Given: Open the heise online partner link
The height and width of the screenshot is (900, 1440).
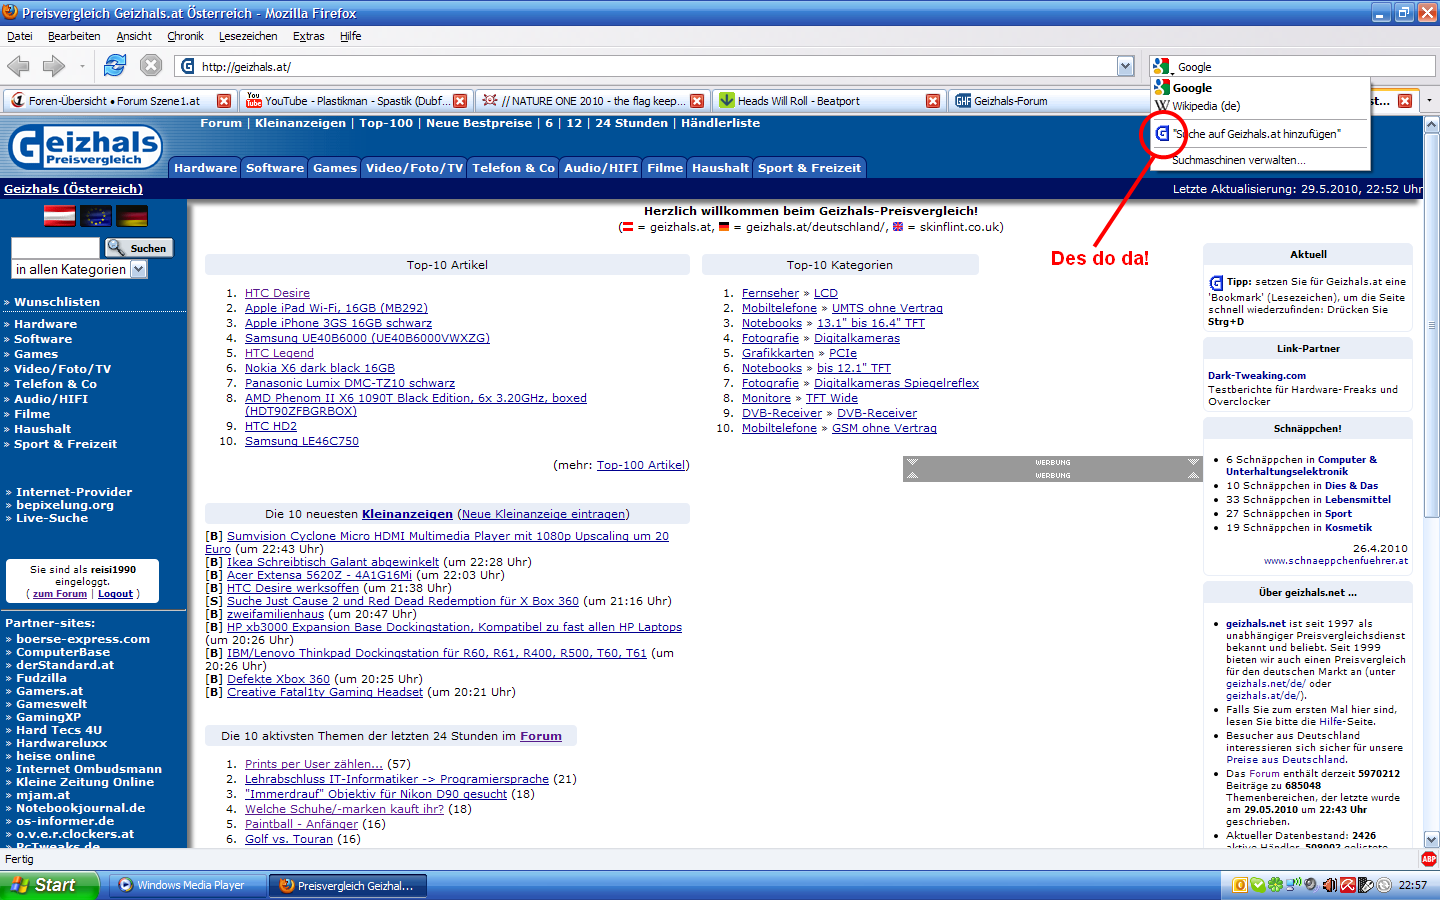Looking at the screenshot, I should click(x=55, y=756).
